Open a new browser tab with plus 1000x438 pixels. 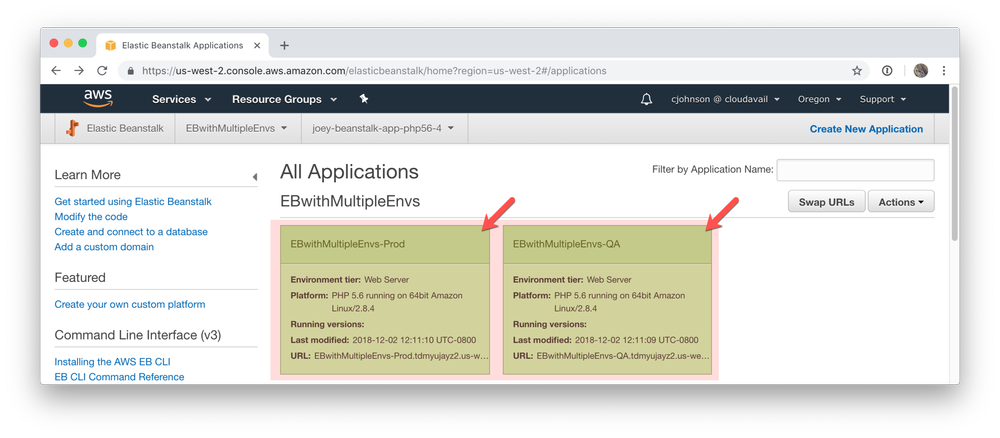[x=284, y=45]
